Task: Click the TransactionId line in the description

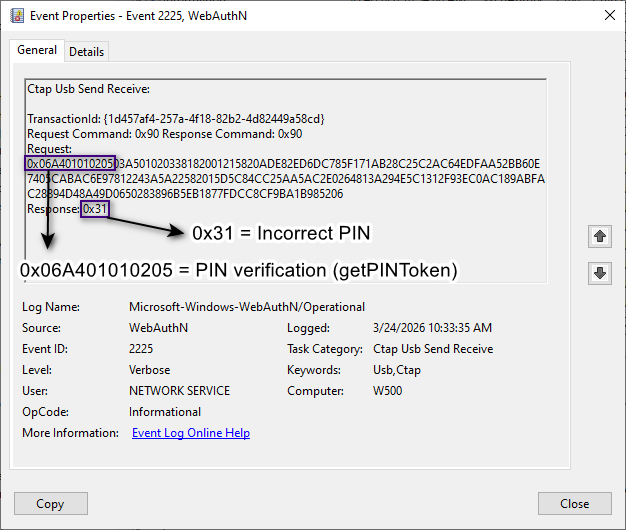Action: tap(176, 119)
